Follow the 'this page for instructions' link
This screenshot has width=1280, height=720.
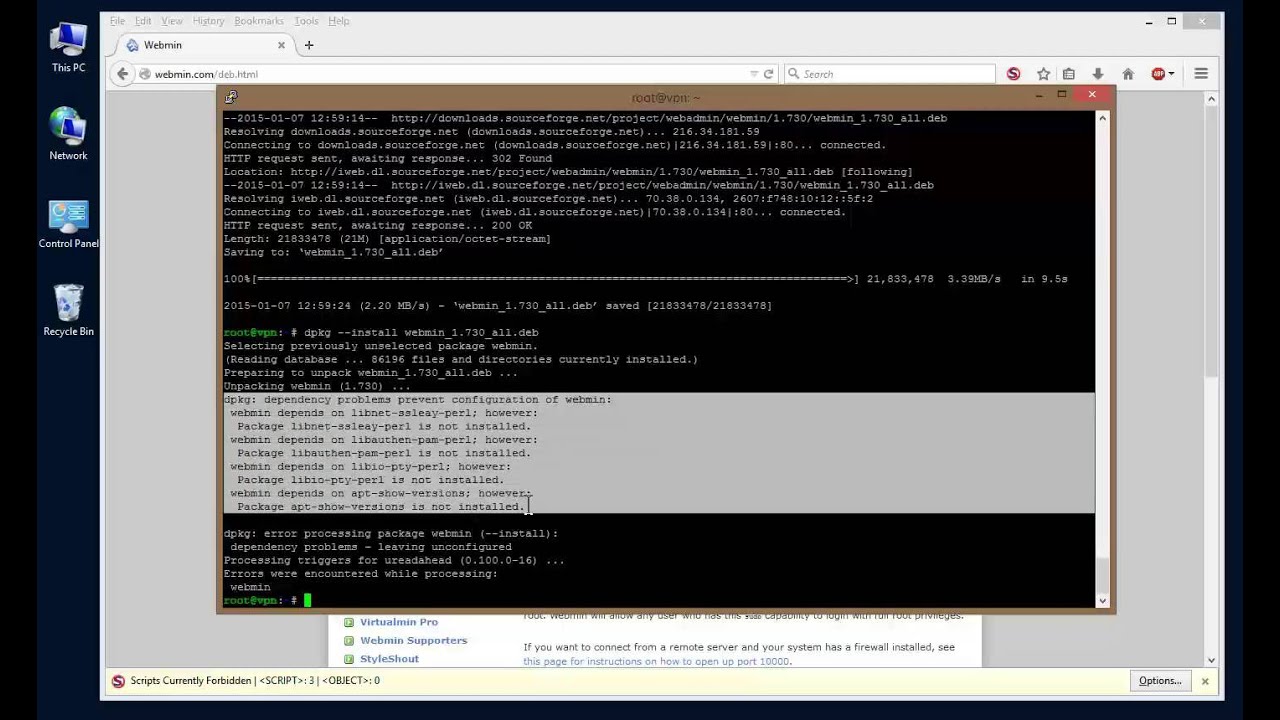click(656, 661)
